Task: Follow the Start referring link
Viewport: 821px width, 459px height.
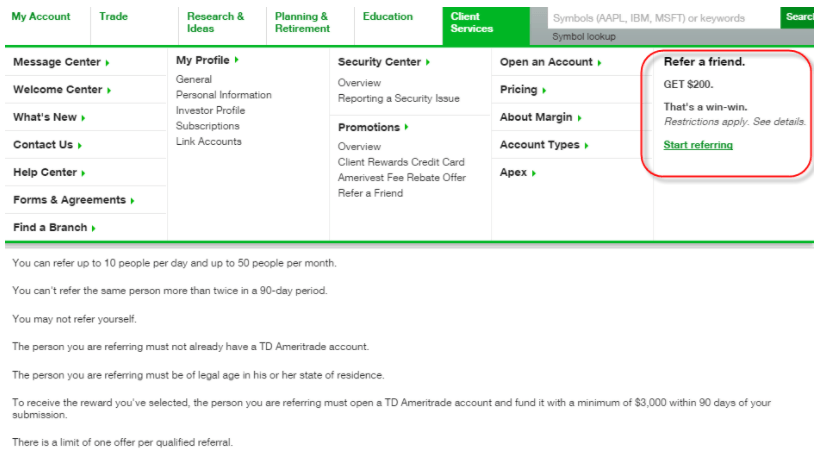Action: [698, 145]
